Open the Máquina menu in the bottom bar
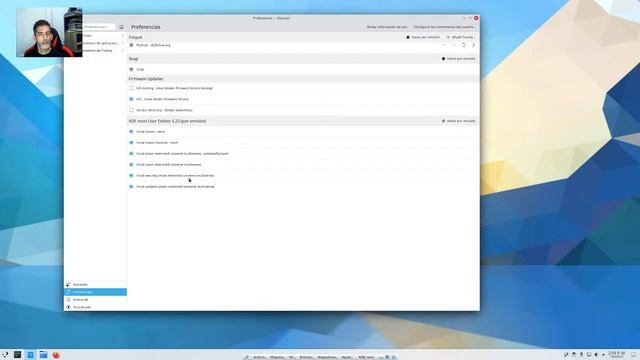640x360 pixels. pos(277,357)
